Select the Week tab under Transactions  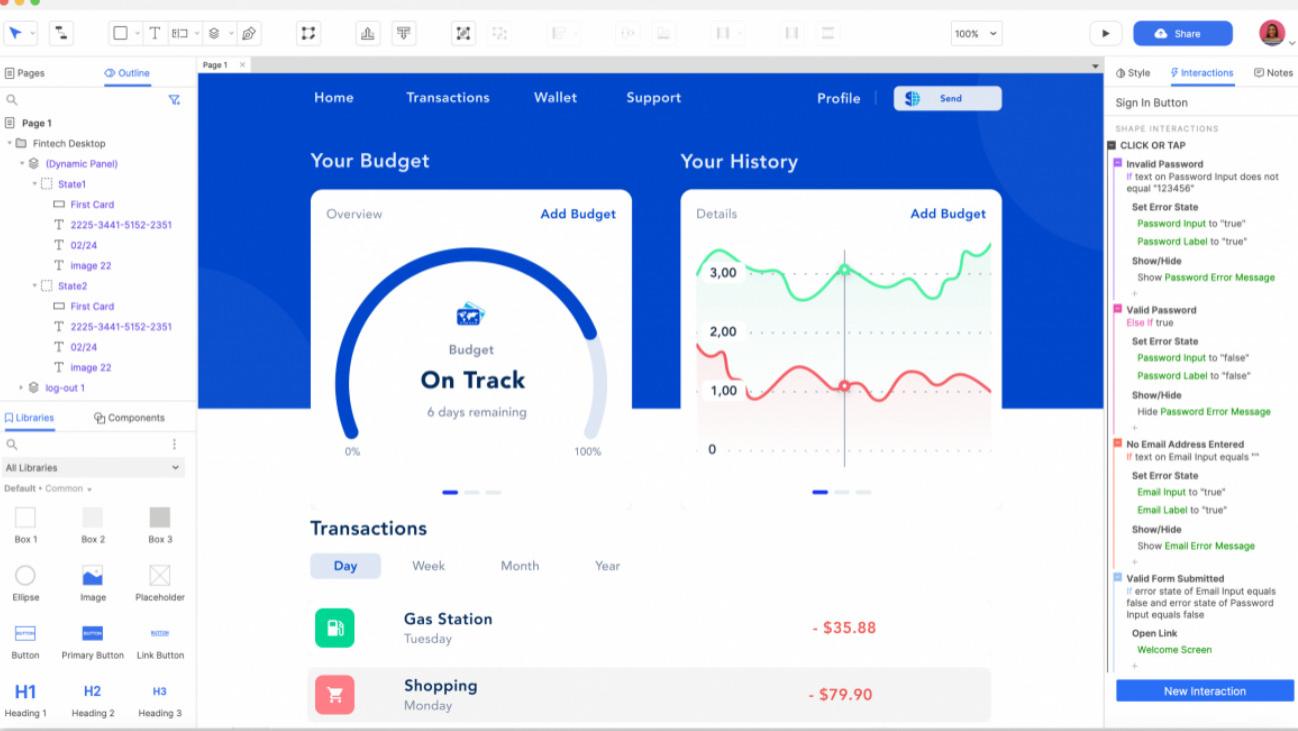coord(428,566)
